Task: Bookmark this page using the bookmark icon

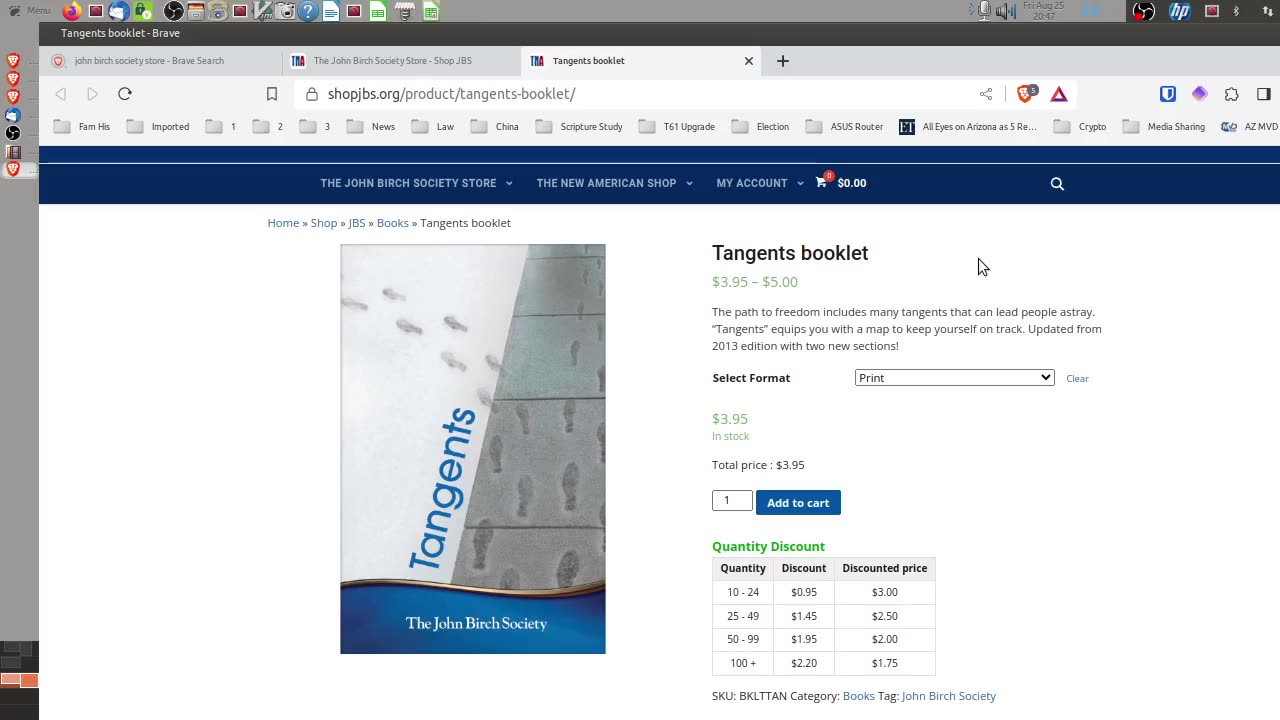Action: 272,94
